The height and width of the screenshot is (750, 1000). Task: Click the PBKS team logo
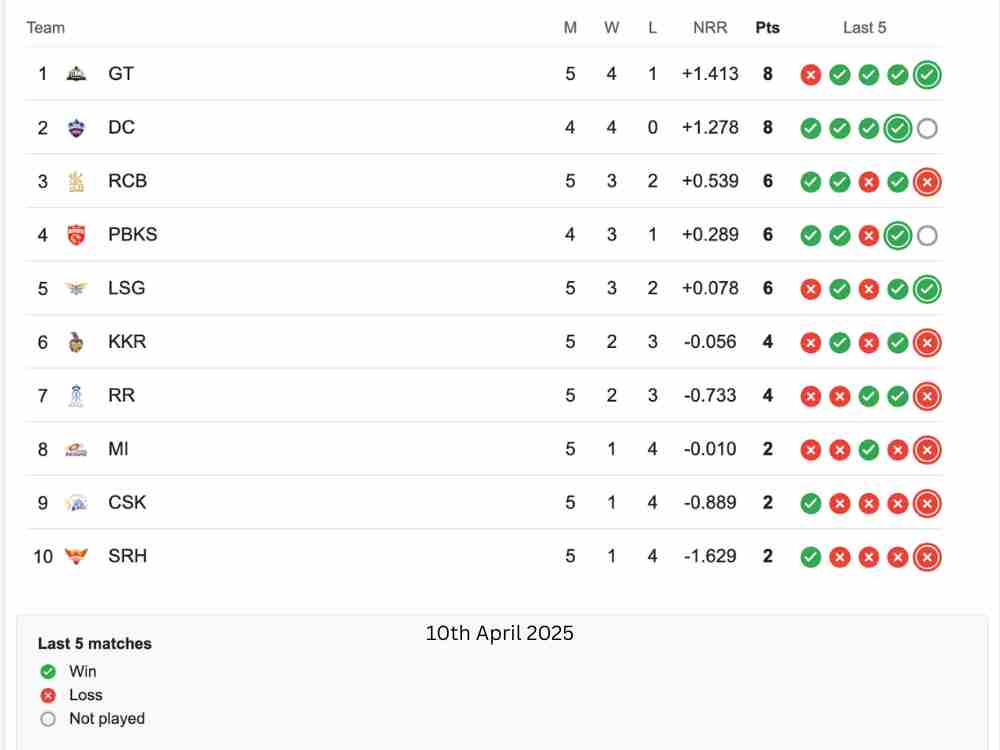click(x=76, y=235)
